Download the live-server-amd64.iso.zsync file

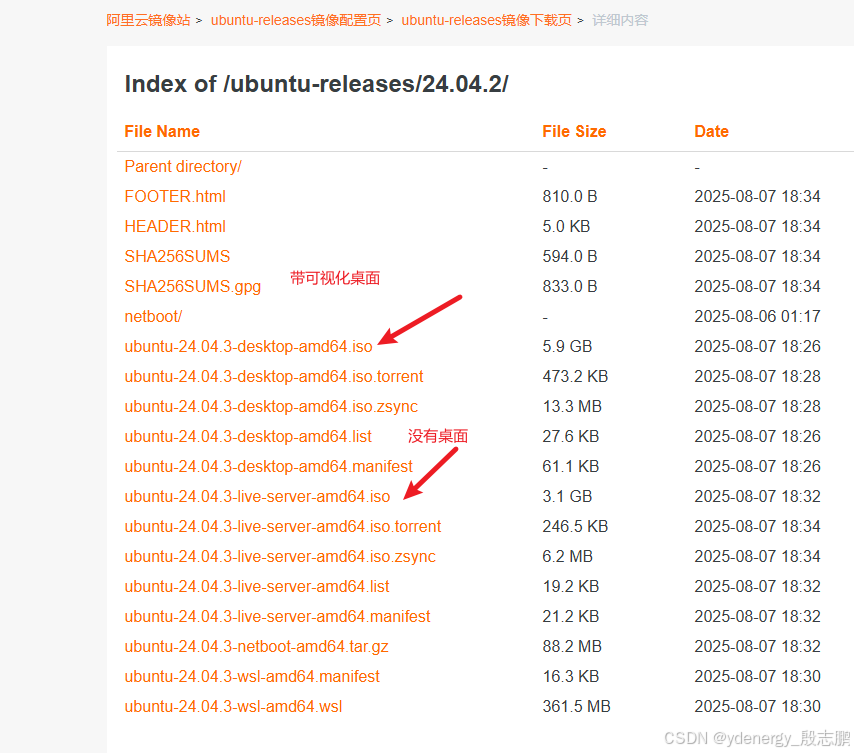[280, 556]
